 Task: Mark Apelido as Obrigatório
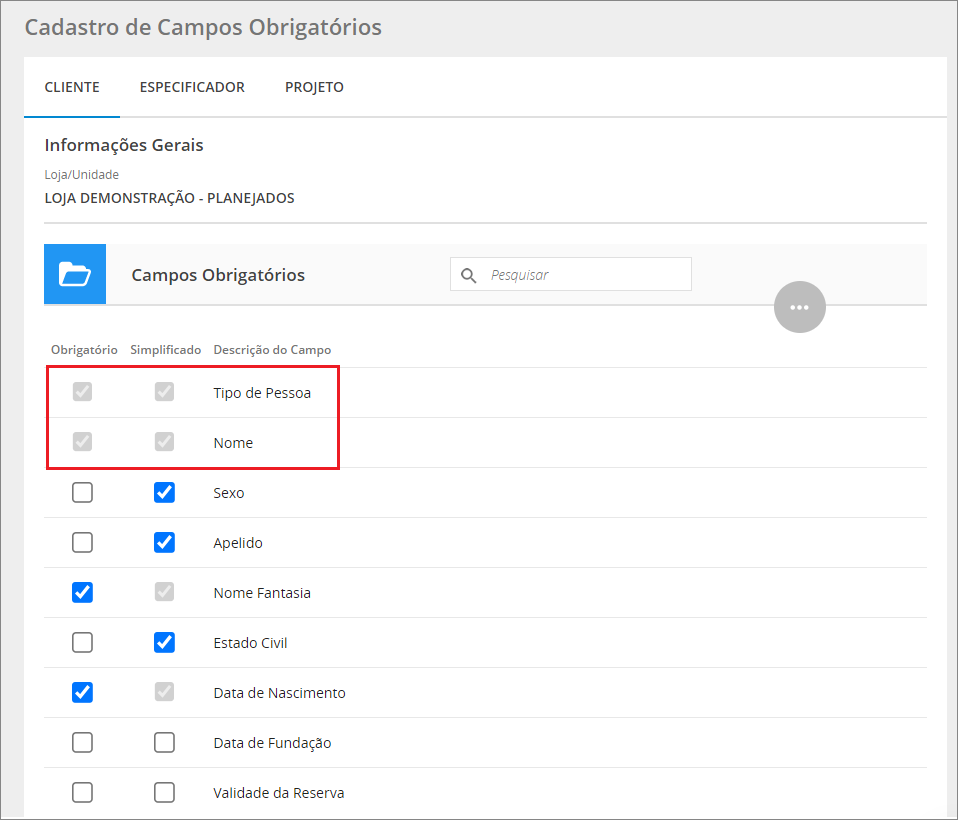point(83,542)
